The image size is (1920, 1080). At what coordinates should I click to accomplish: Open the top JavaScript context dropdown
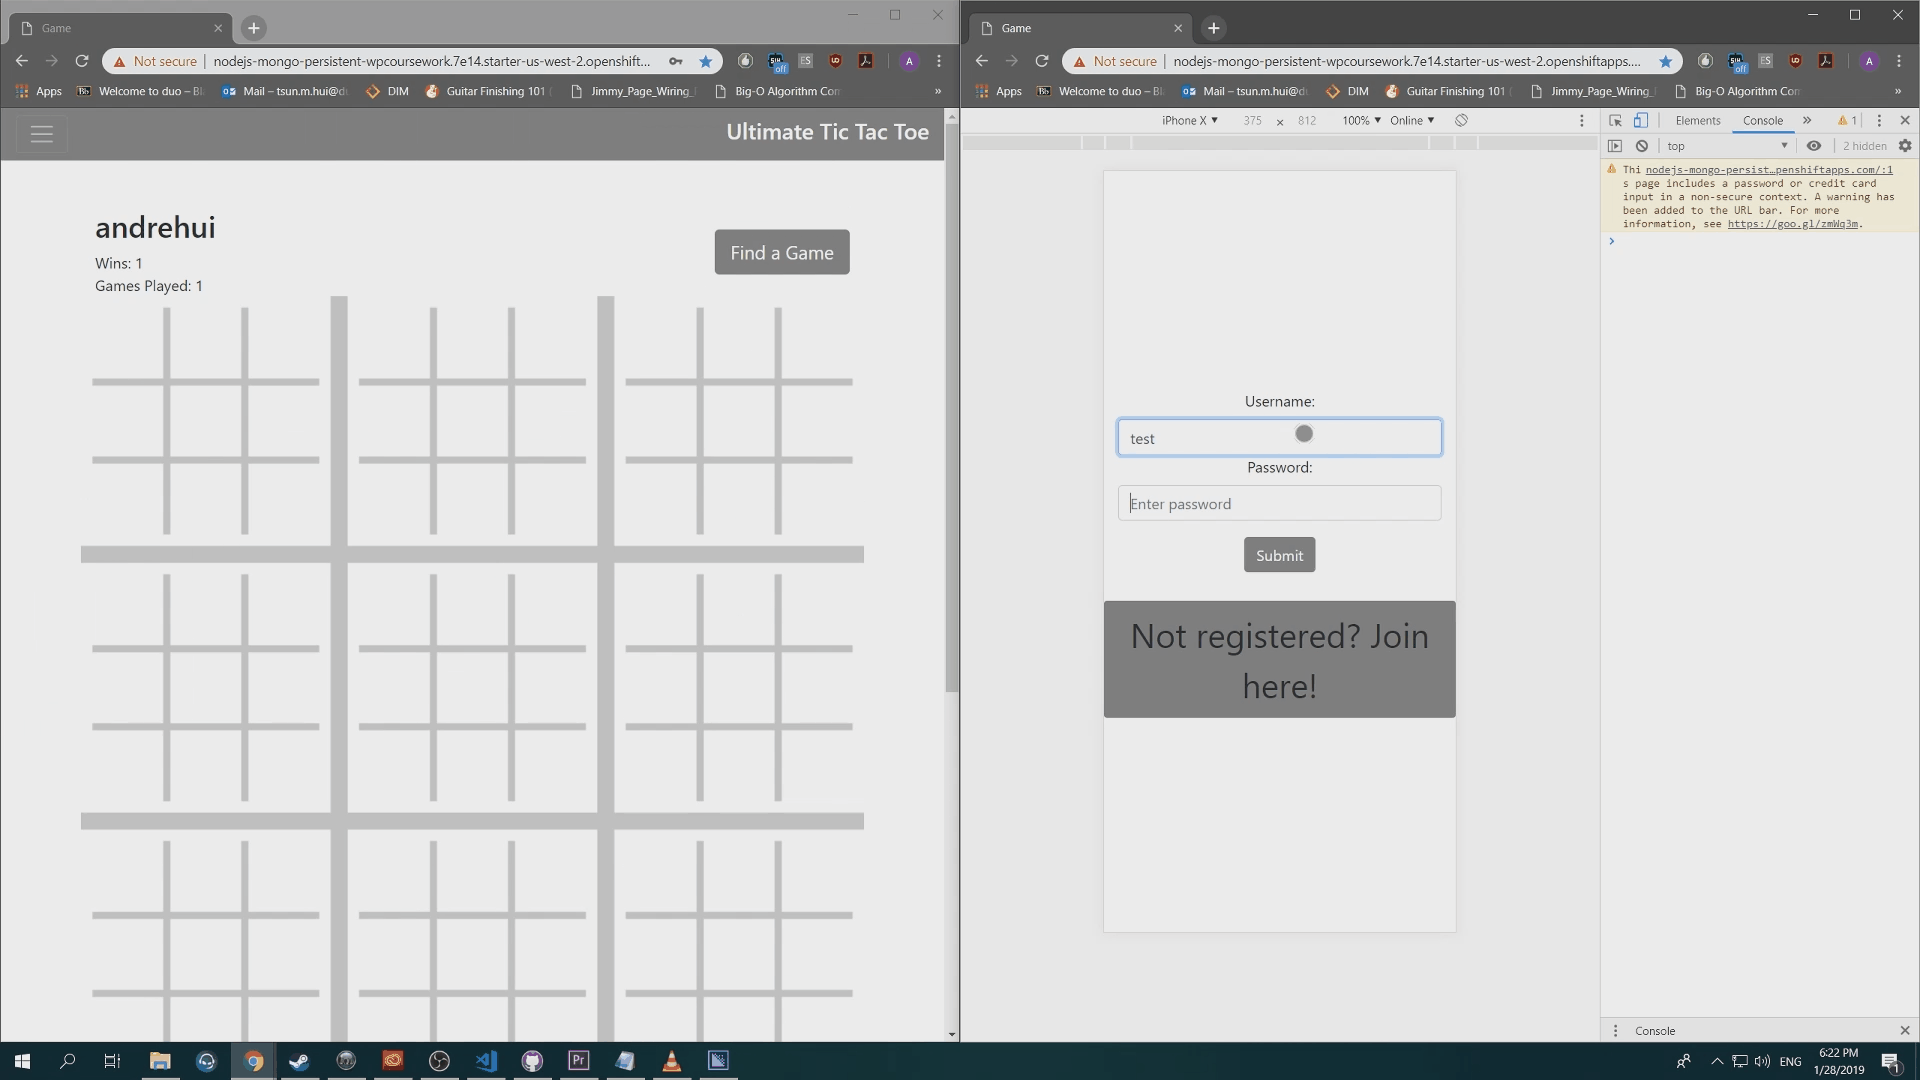coord(1726,146)
